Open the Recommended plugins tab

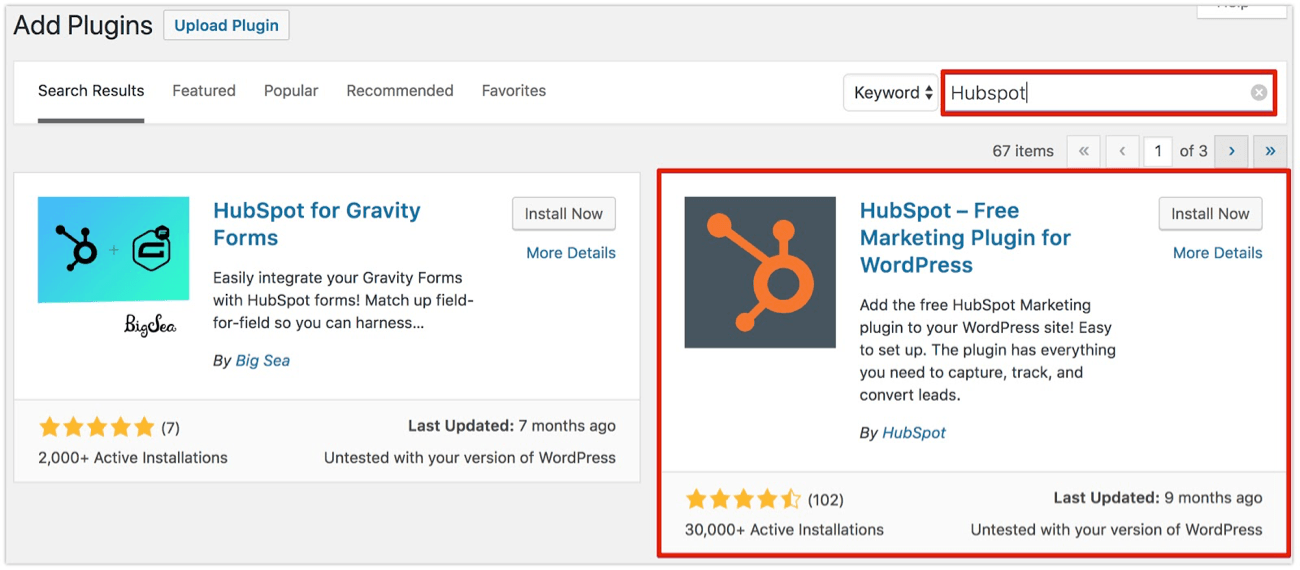pos(400,91)
